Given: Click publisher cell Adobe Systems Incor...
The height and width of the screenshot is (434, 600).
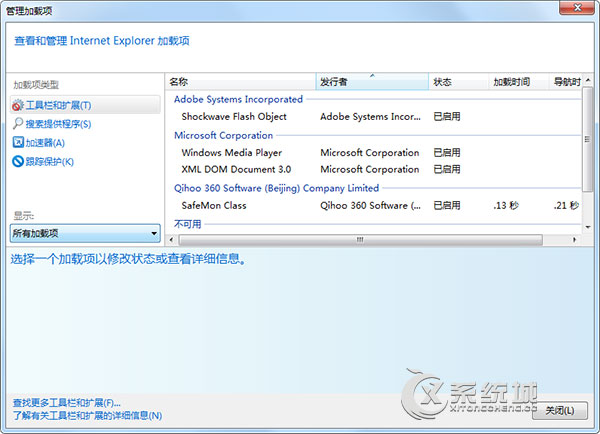Looking at the screenshot, I should pyautogui.click(x=370, y=117).
